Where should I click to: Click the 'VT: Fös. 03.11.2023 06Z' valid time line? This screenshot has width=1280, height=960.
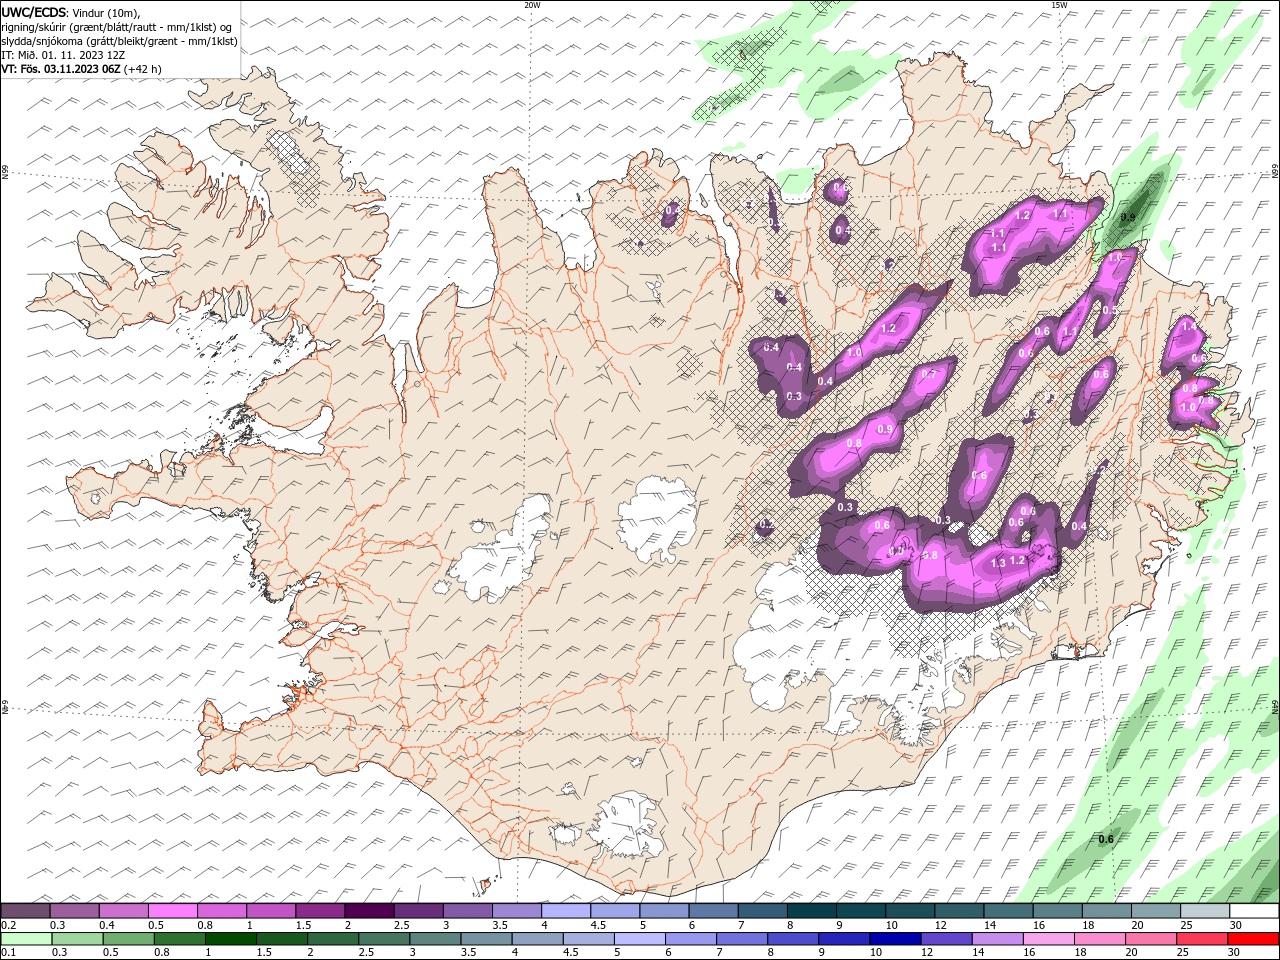[x=61, y=69]
